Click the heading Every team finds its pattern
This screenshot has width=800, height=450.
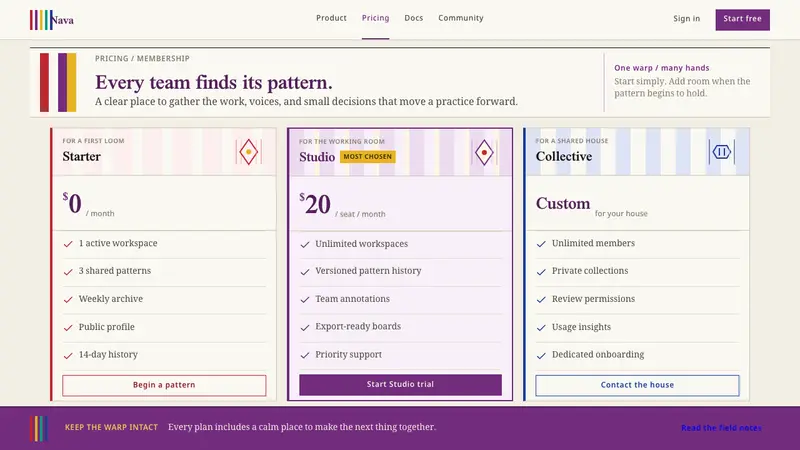[x=214, y=82]
